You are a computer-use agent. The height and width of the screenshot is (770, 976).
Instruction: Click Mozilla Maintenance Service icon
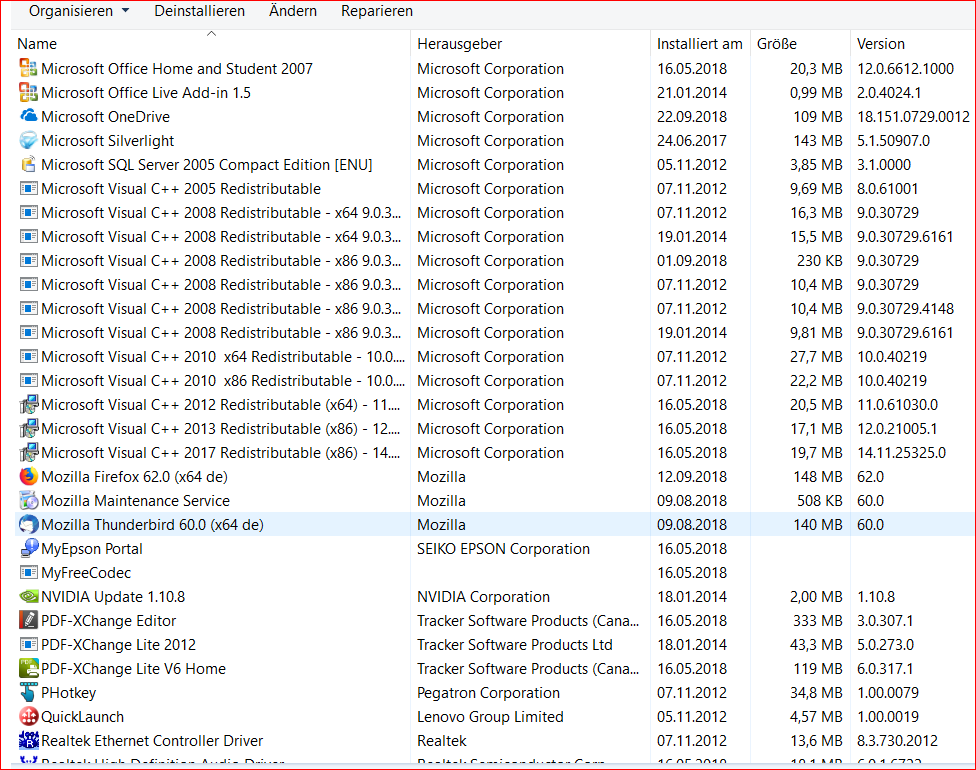tap(29, 500)
